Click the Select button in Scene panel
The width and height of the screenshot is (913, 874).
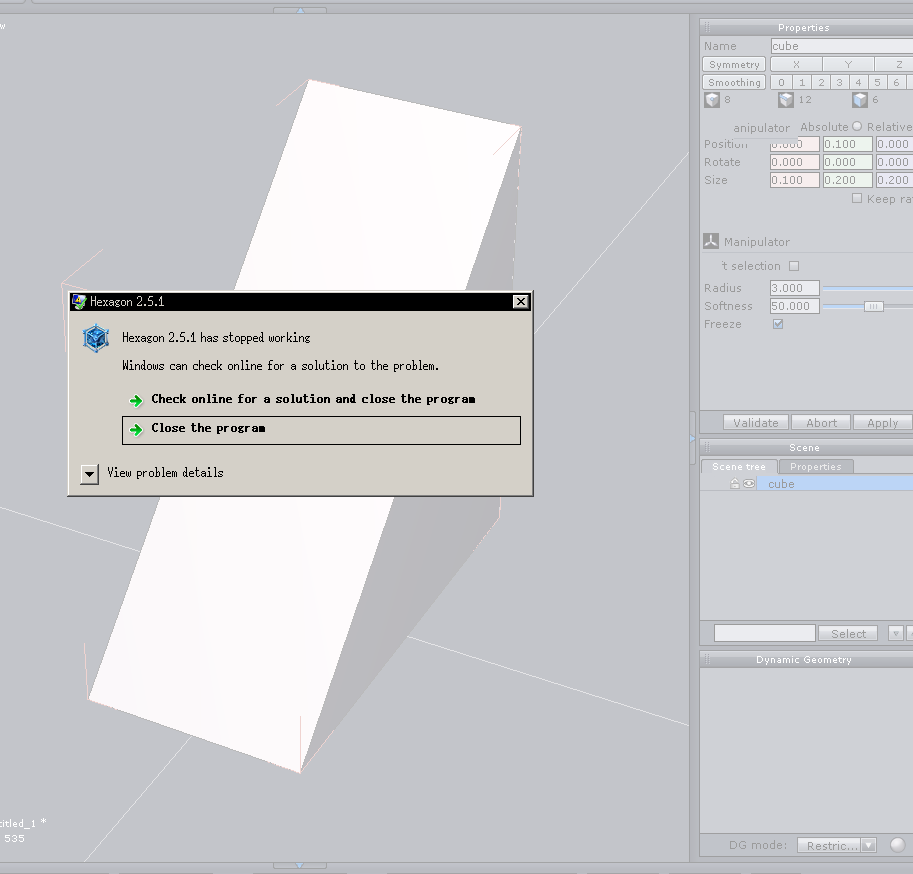(x=848, y=634)
